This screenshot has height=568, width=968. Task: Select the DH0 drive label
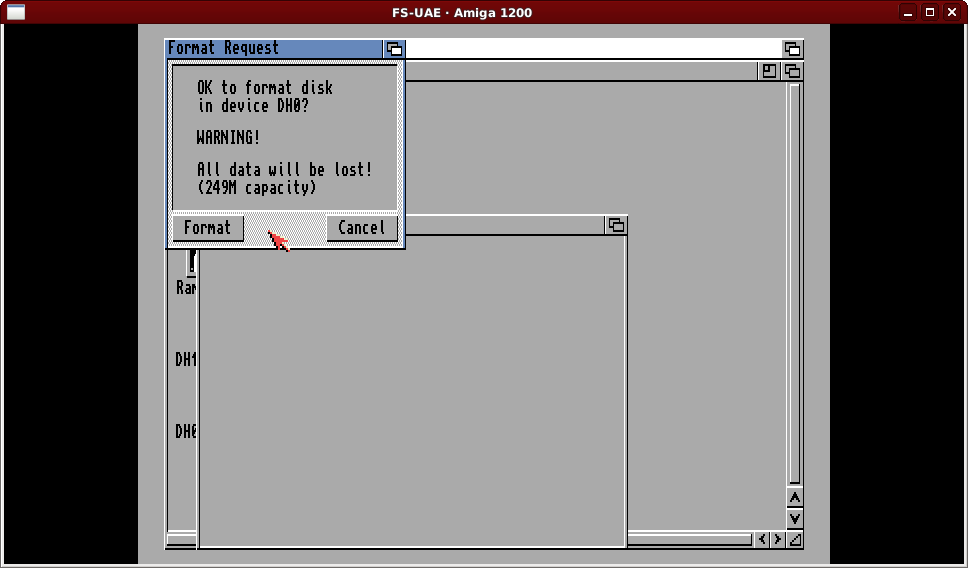tap(185, 431)
